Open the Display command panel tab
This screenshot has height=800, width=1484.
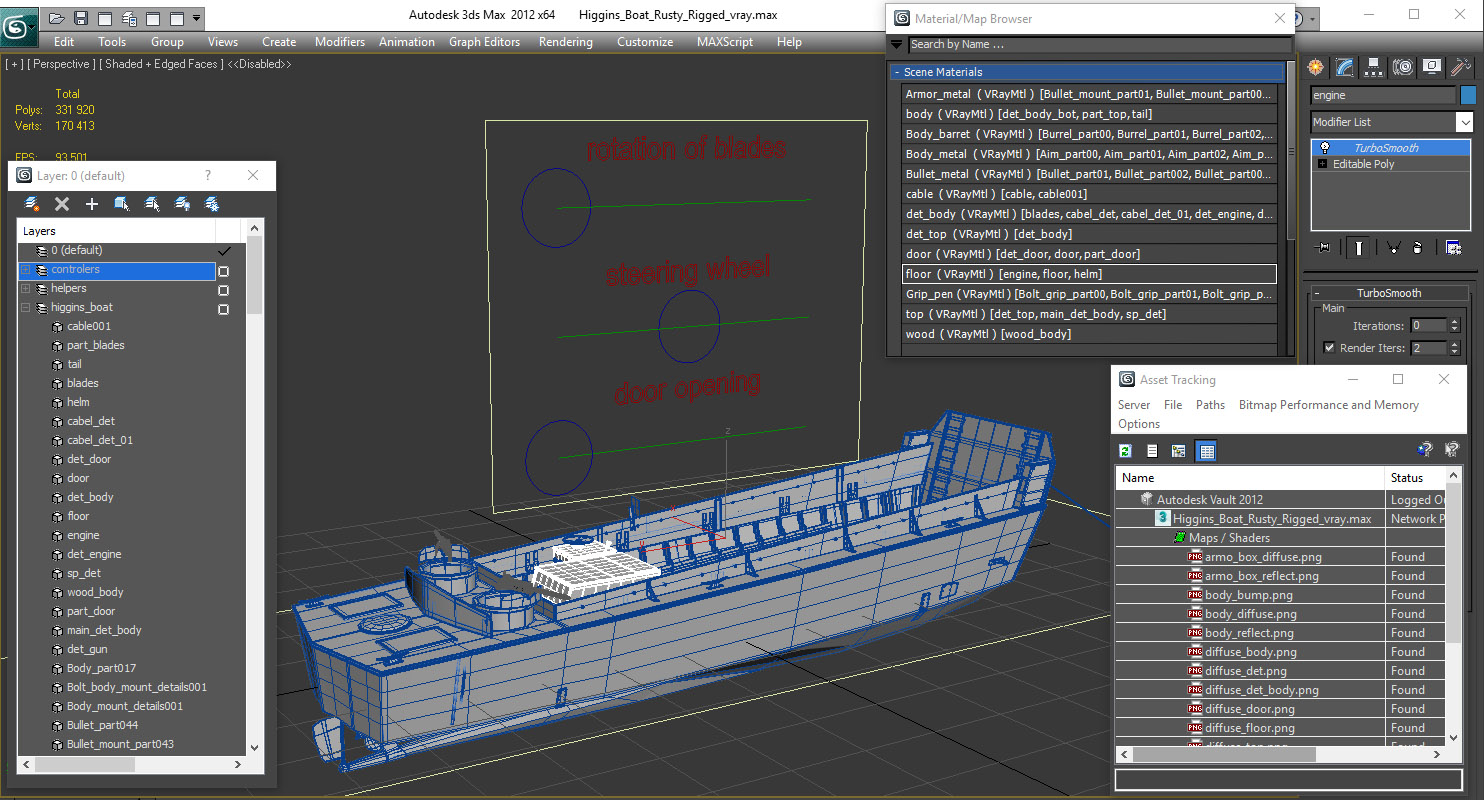1432,67
